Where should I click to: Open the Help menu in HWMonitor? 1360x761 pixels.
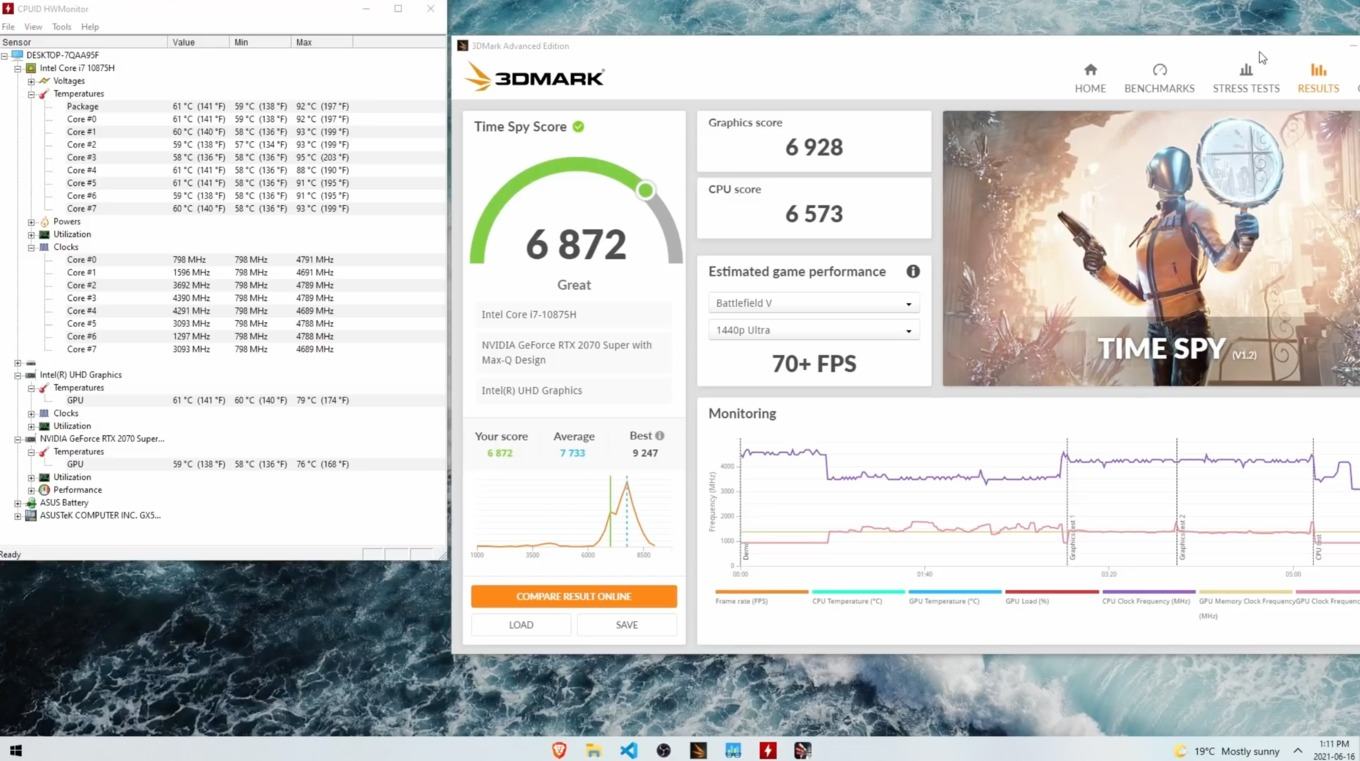click(90, 27)
